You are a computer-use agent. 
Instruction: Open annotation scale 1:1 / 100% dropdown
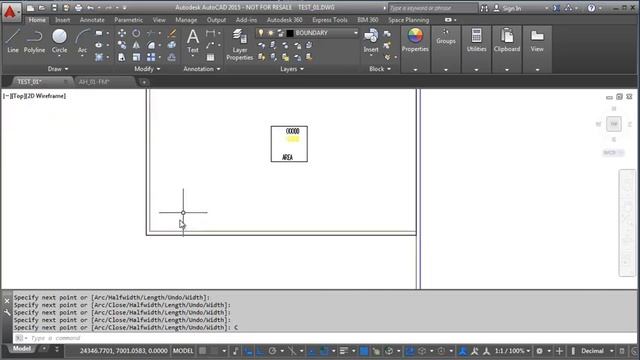pos(512,351)
